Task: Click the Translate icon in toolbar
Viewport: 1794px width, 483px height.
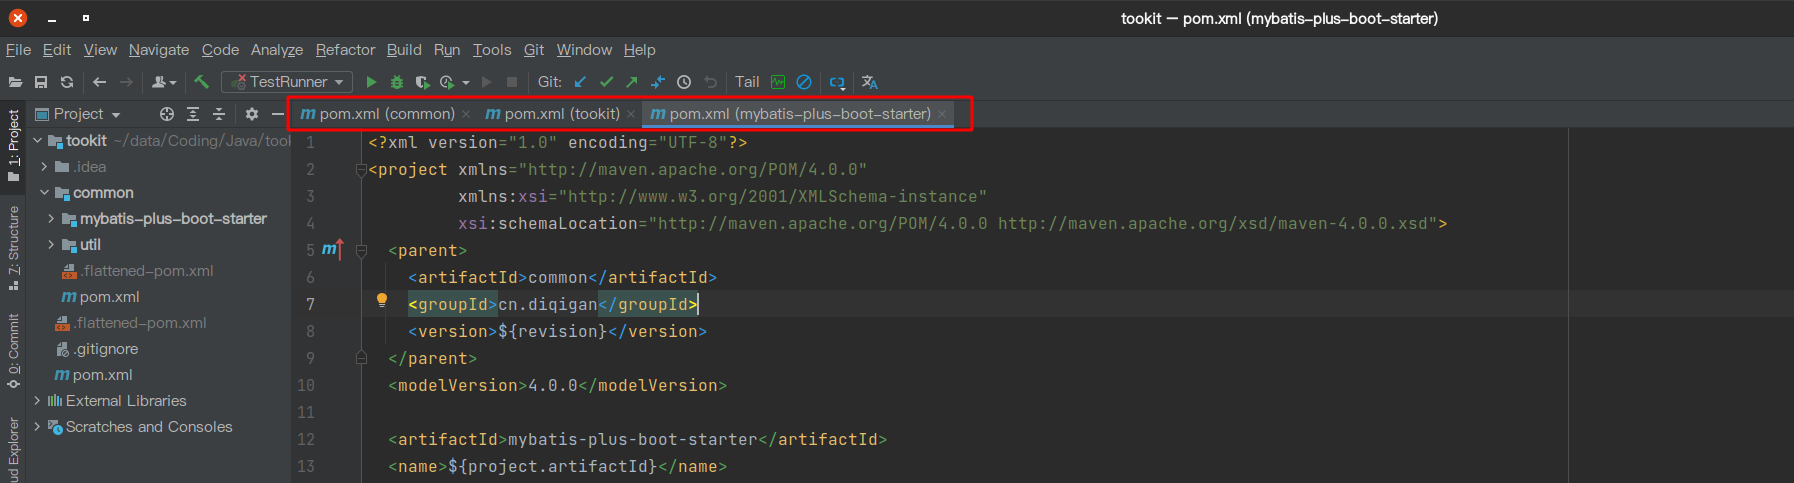Action: click(x=870, y=82)
